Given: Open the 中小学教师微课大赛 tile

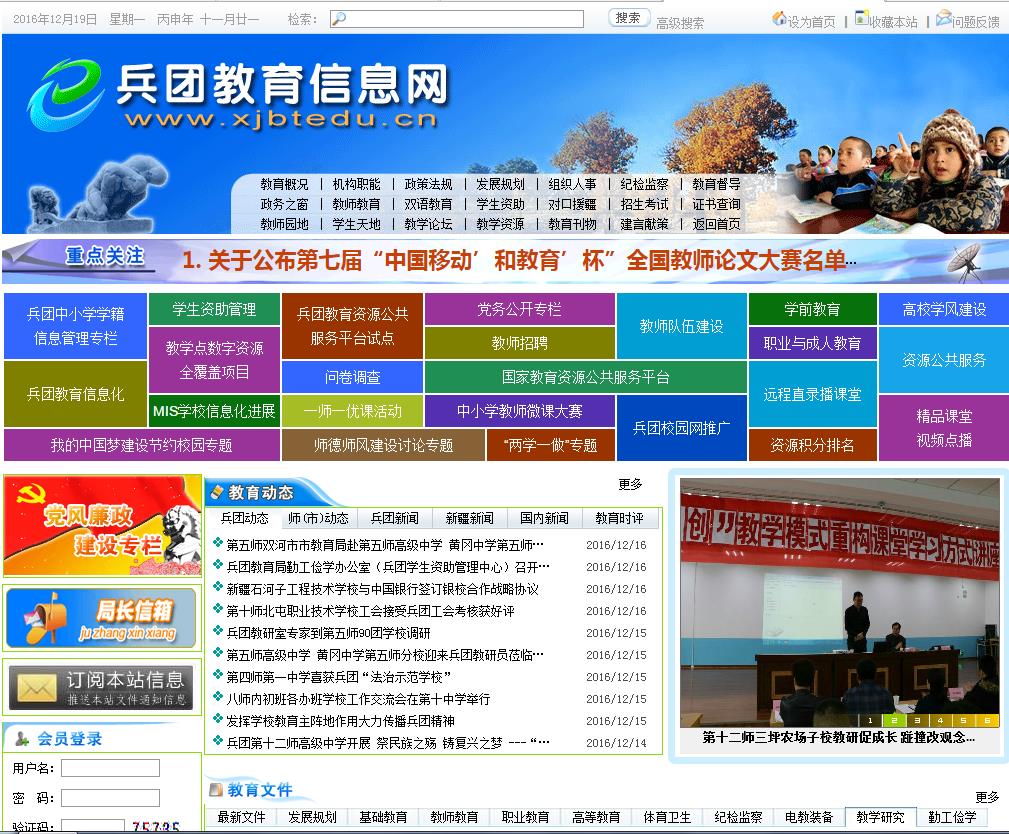Looking at the screenshot, I should pos(519,411).
